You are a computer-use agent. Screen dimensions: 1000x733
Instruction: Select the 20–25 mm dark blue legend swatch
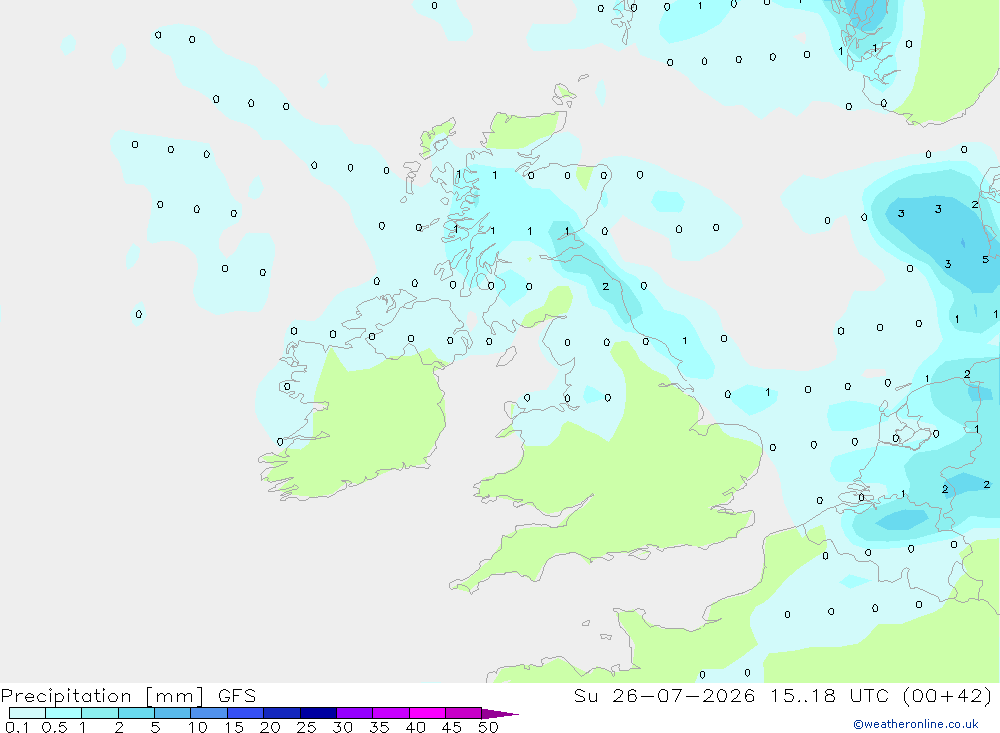click(x=282, y=713)
